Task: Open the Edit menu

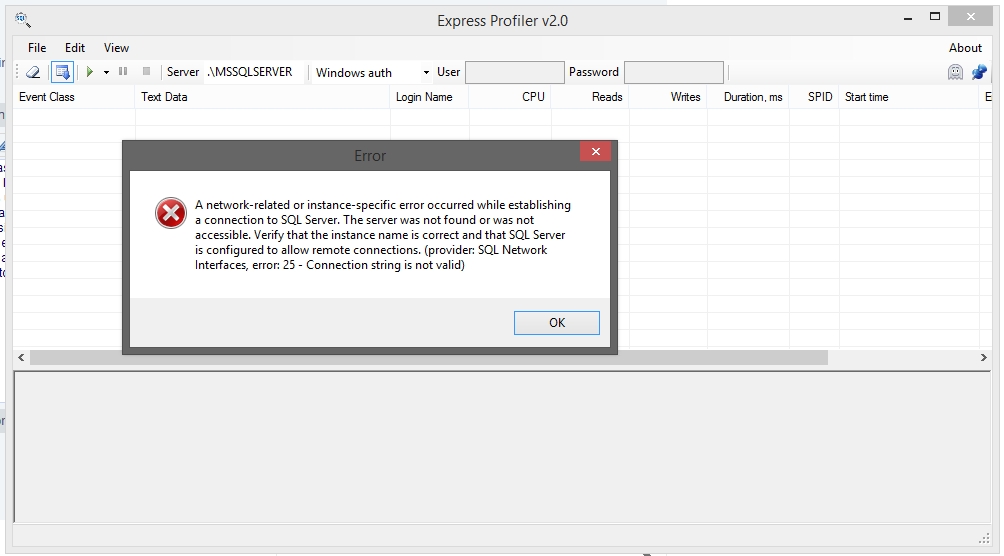Action: pyautogui.click(x=75, y=48)
